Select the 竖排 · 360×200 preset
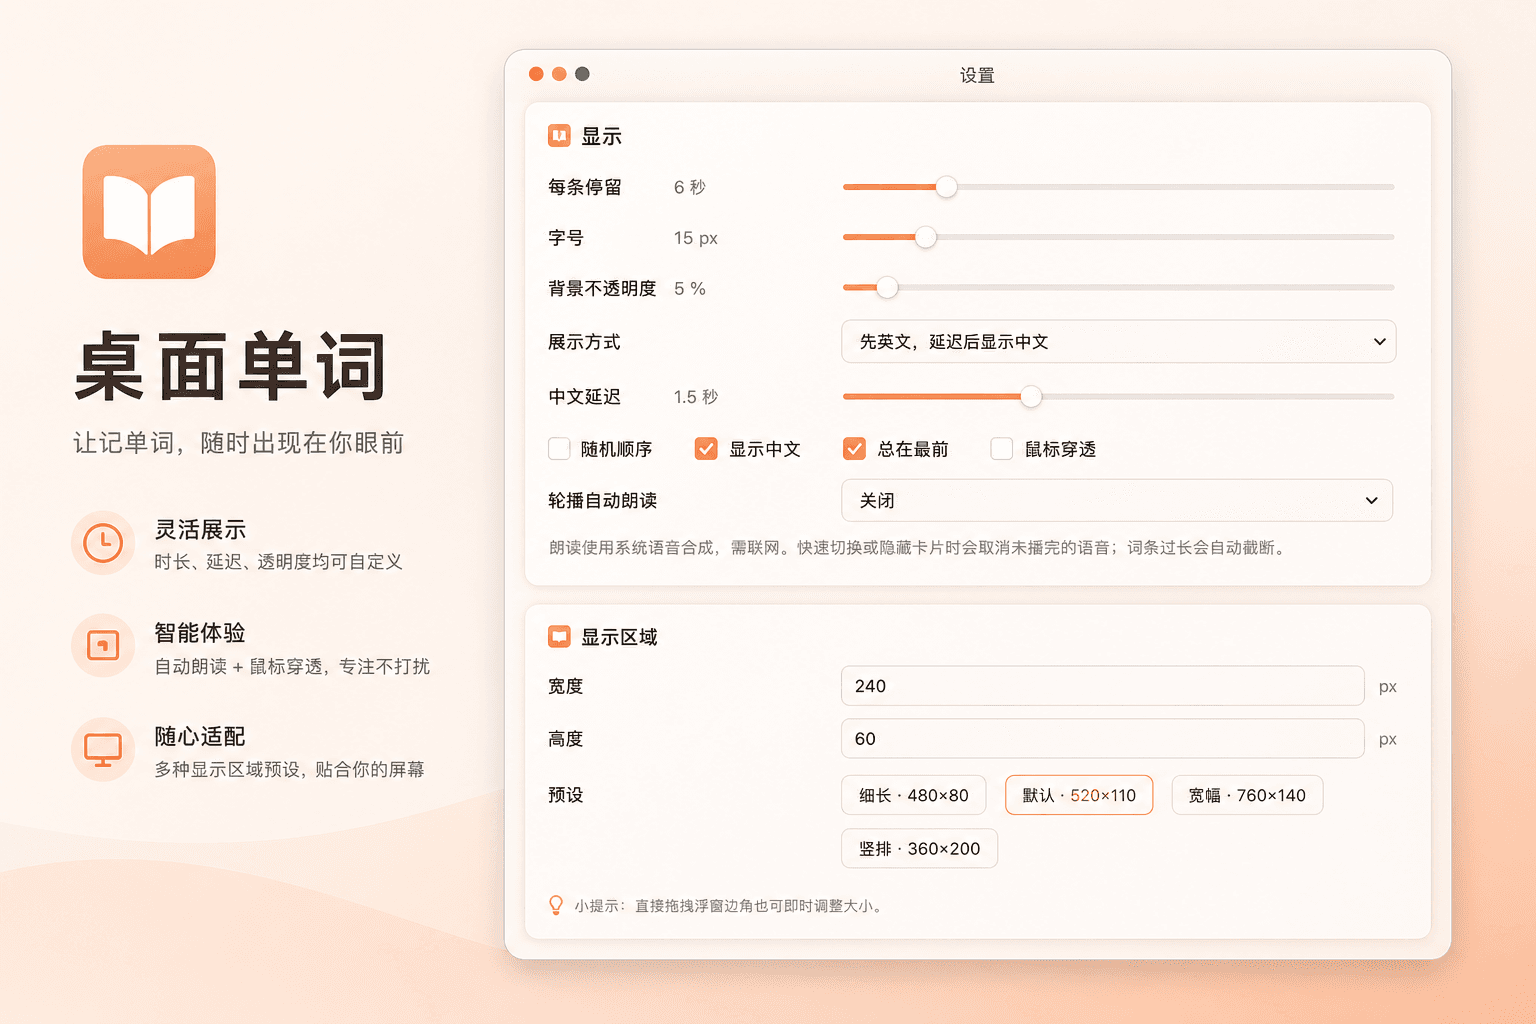 click(919, 848)
